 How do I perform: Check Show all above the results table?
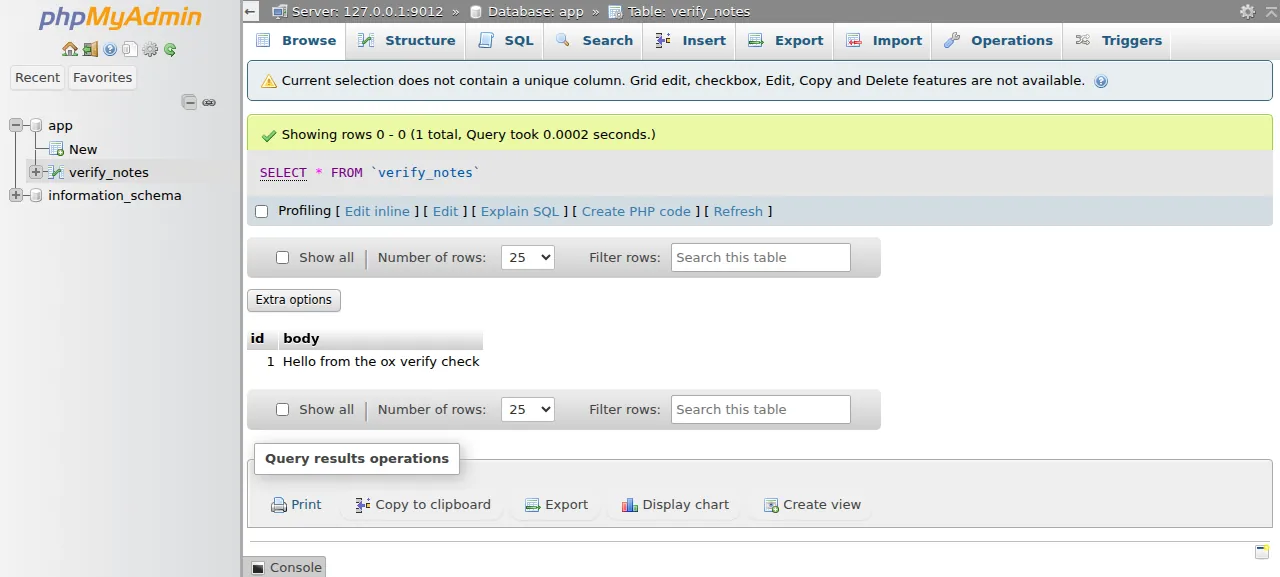(282, 257)
